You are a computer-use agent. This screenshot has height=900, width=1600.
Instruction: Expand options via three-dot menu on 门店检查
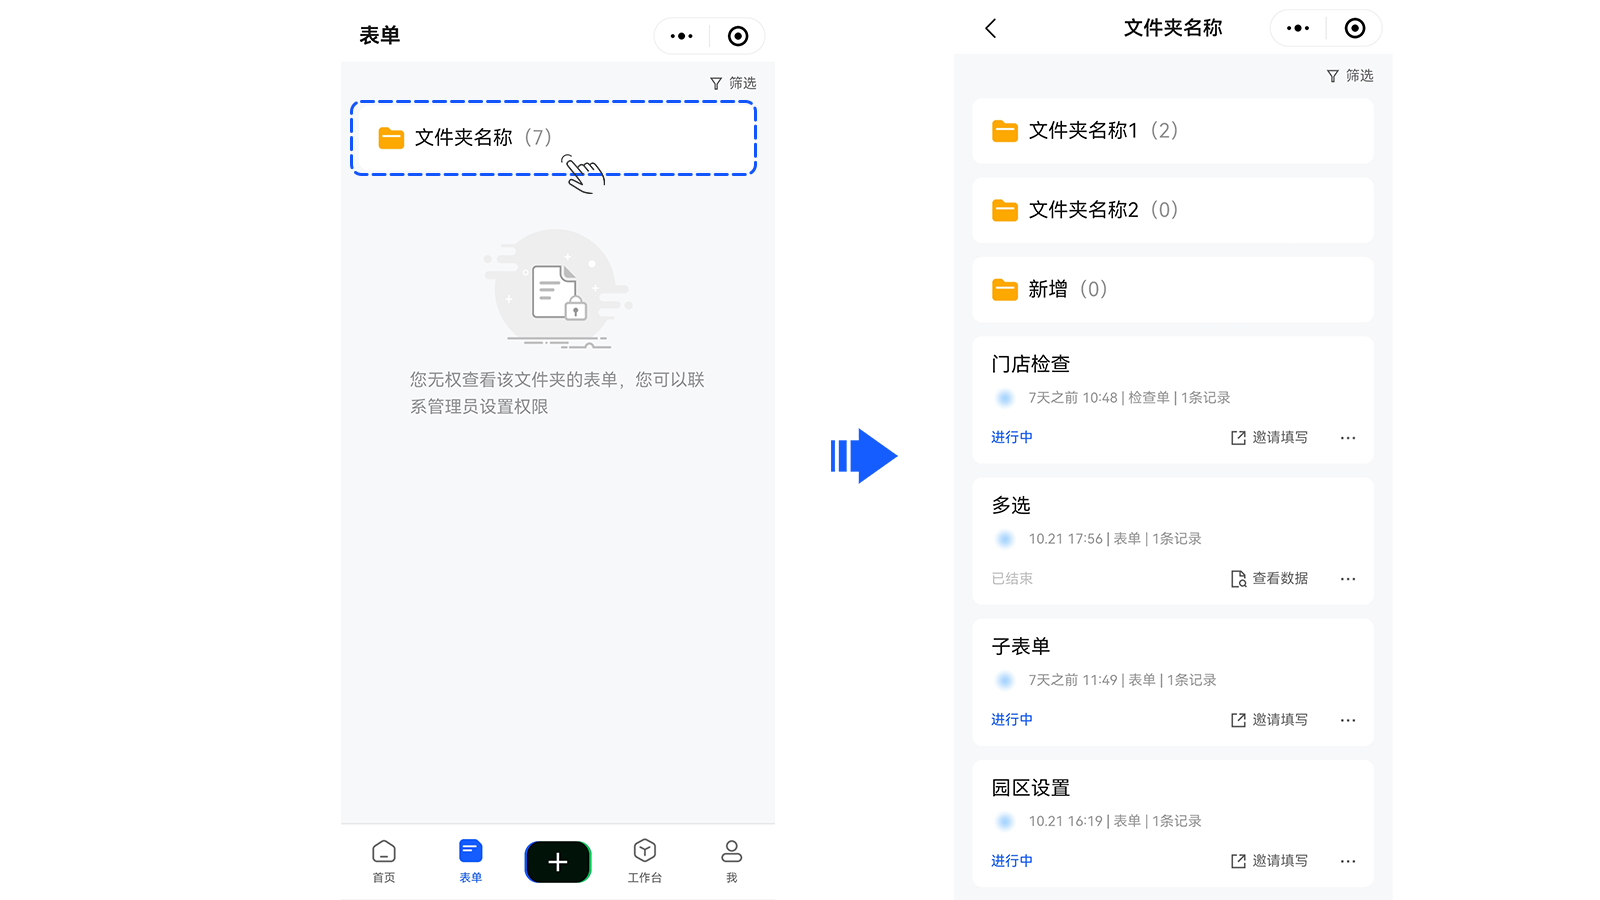1348,437
